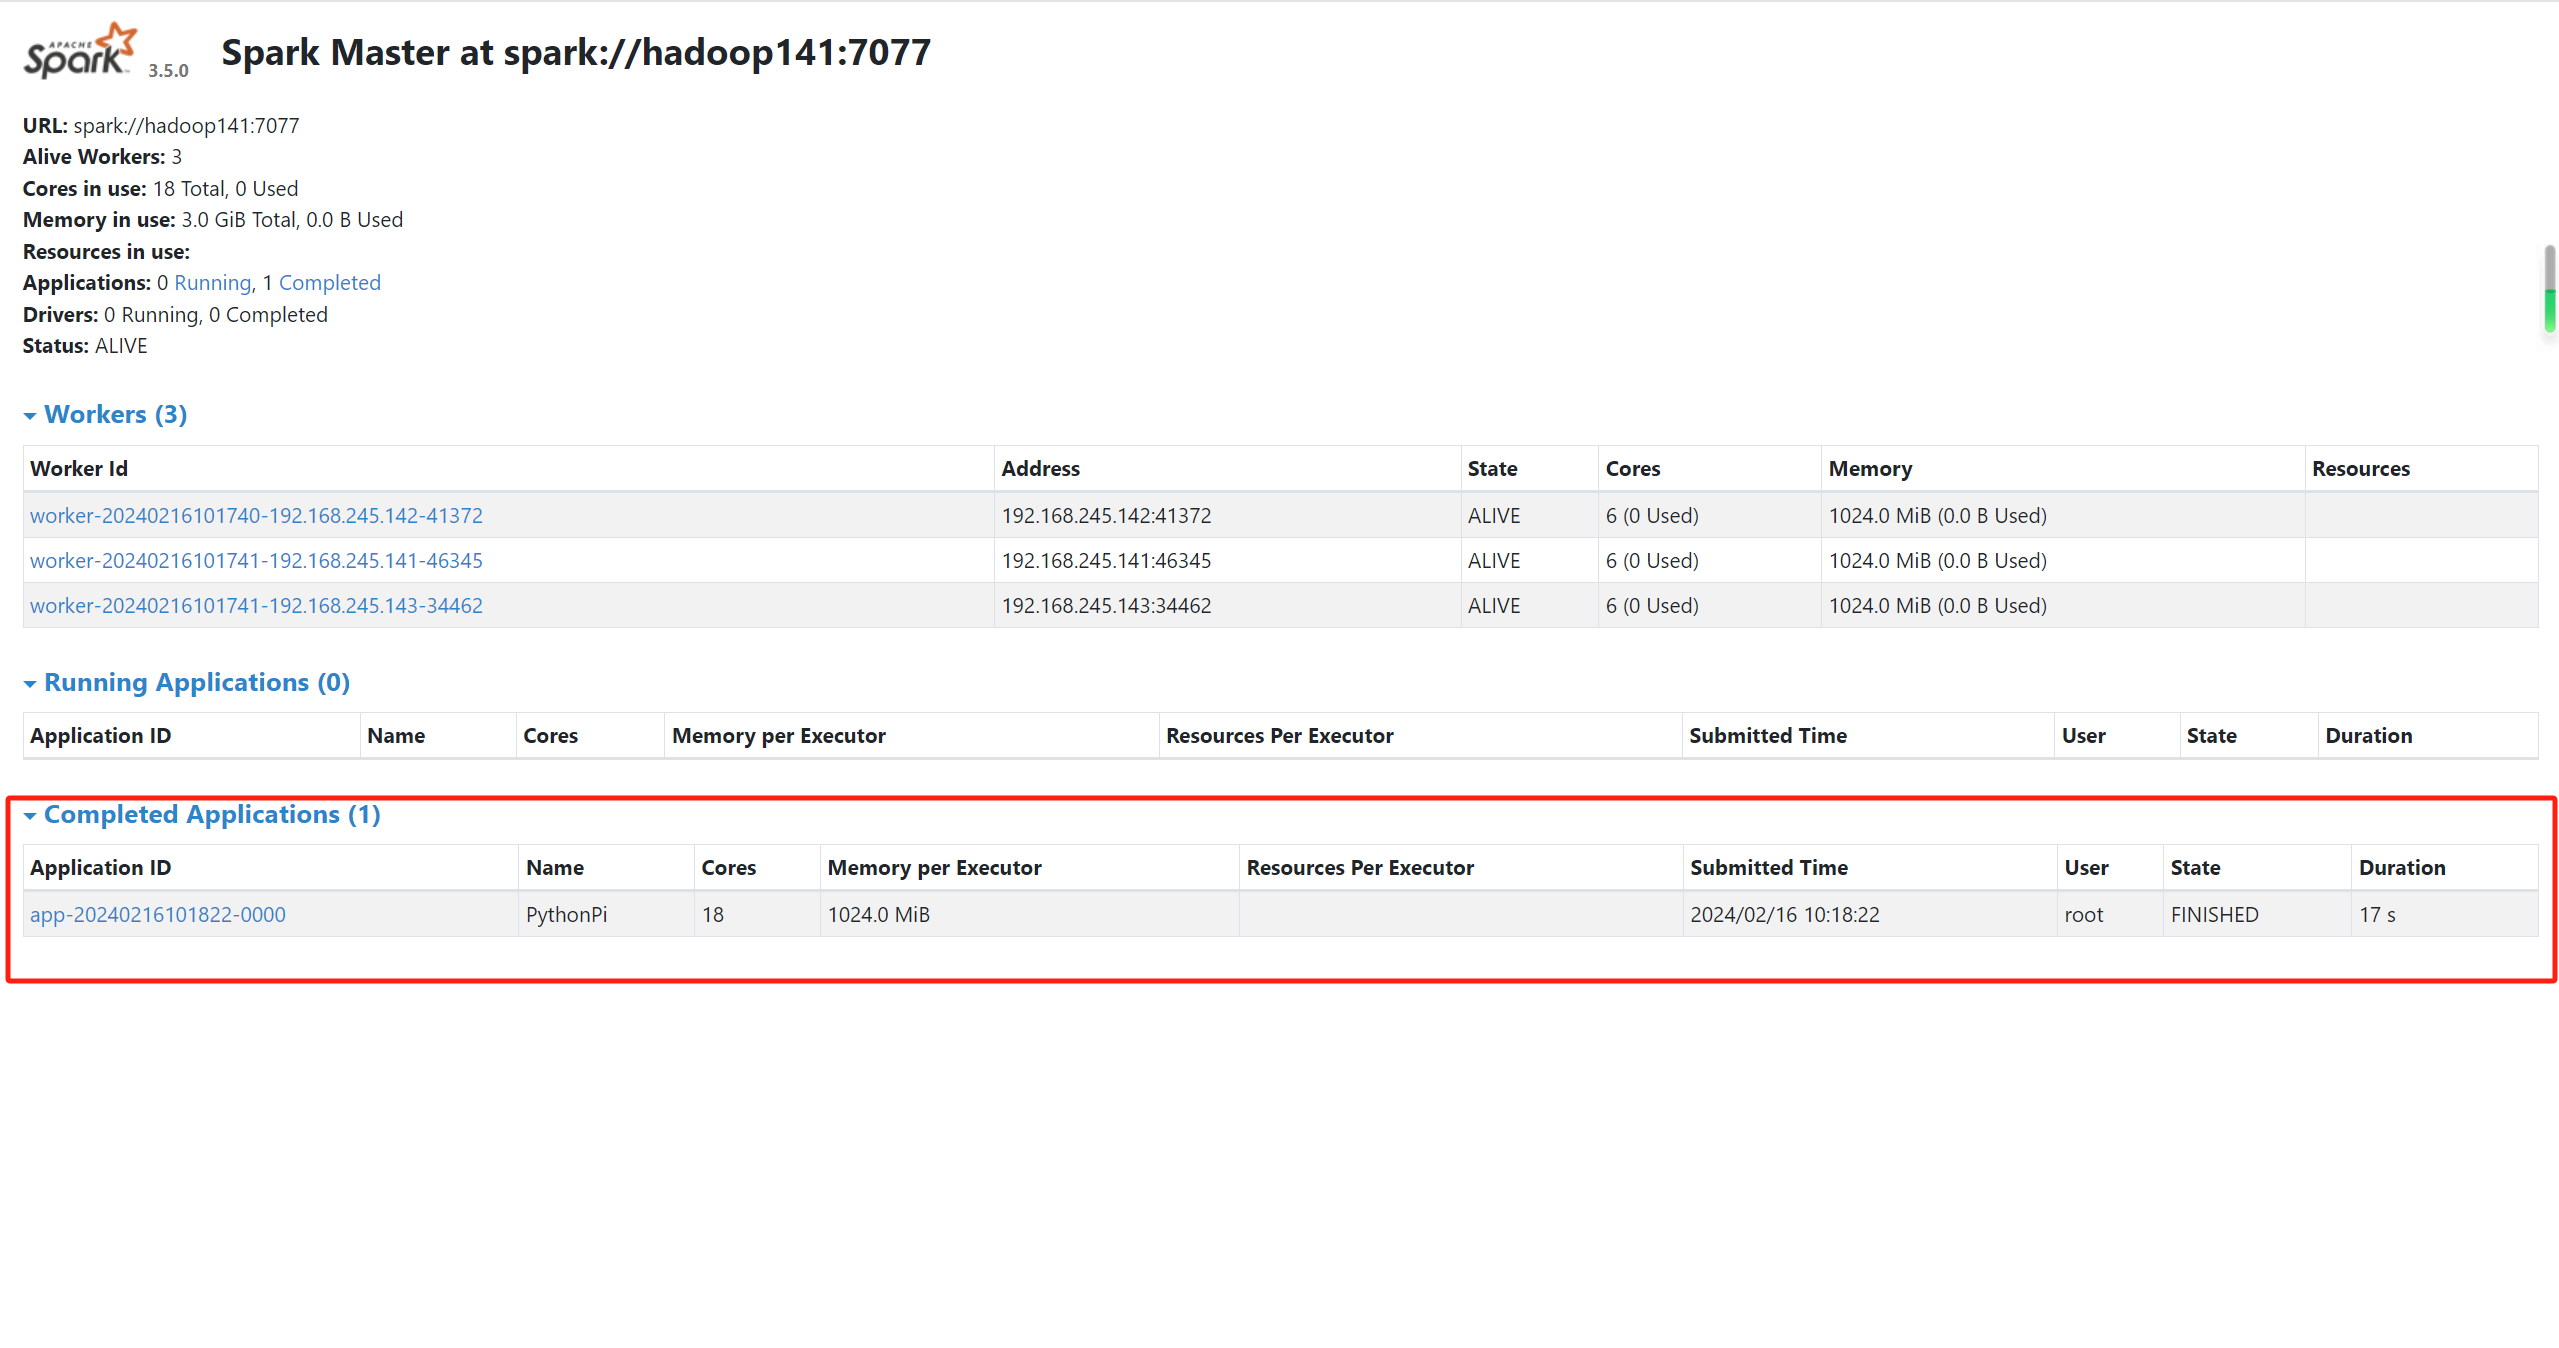
Task: Click the Workers Memory column header
Action: tap(1869, 469)
